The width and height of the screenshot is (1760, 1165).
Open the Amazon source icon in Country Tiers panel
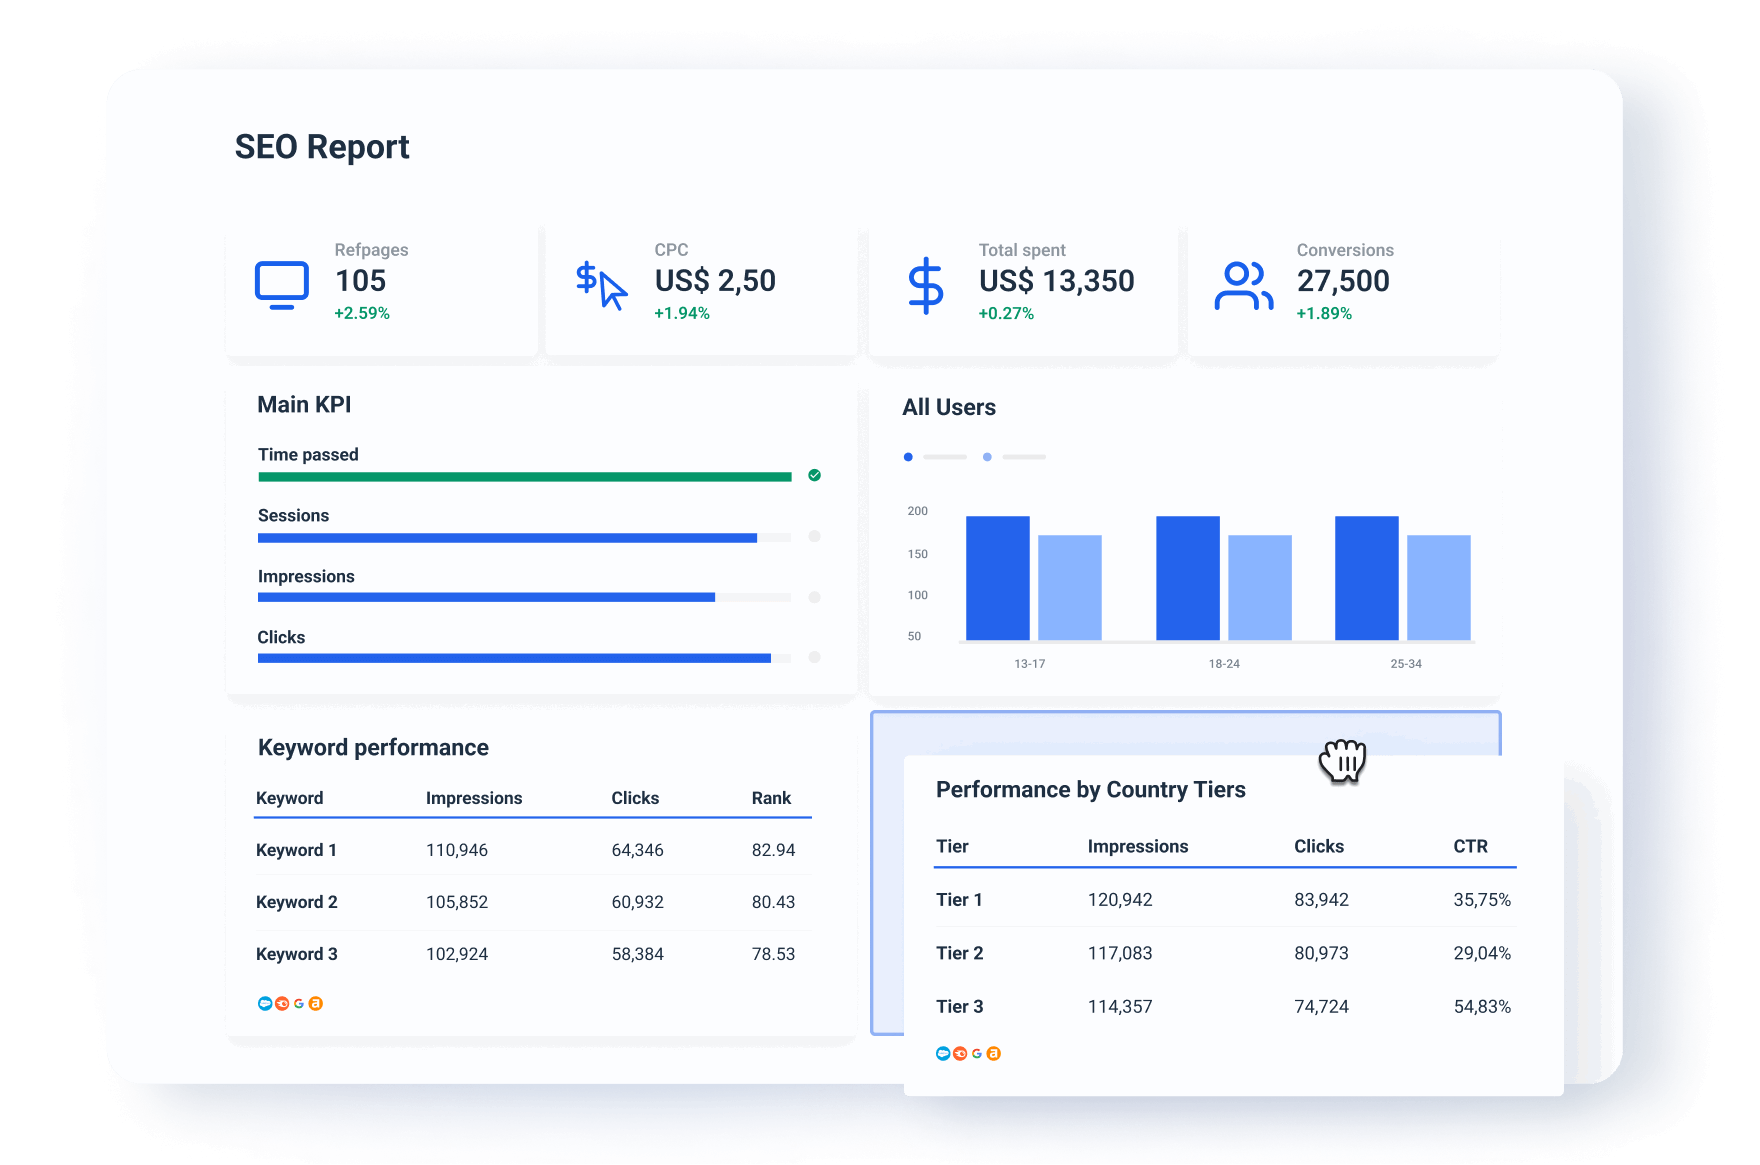(x=994, y=1053)
